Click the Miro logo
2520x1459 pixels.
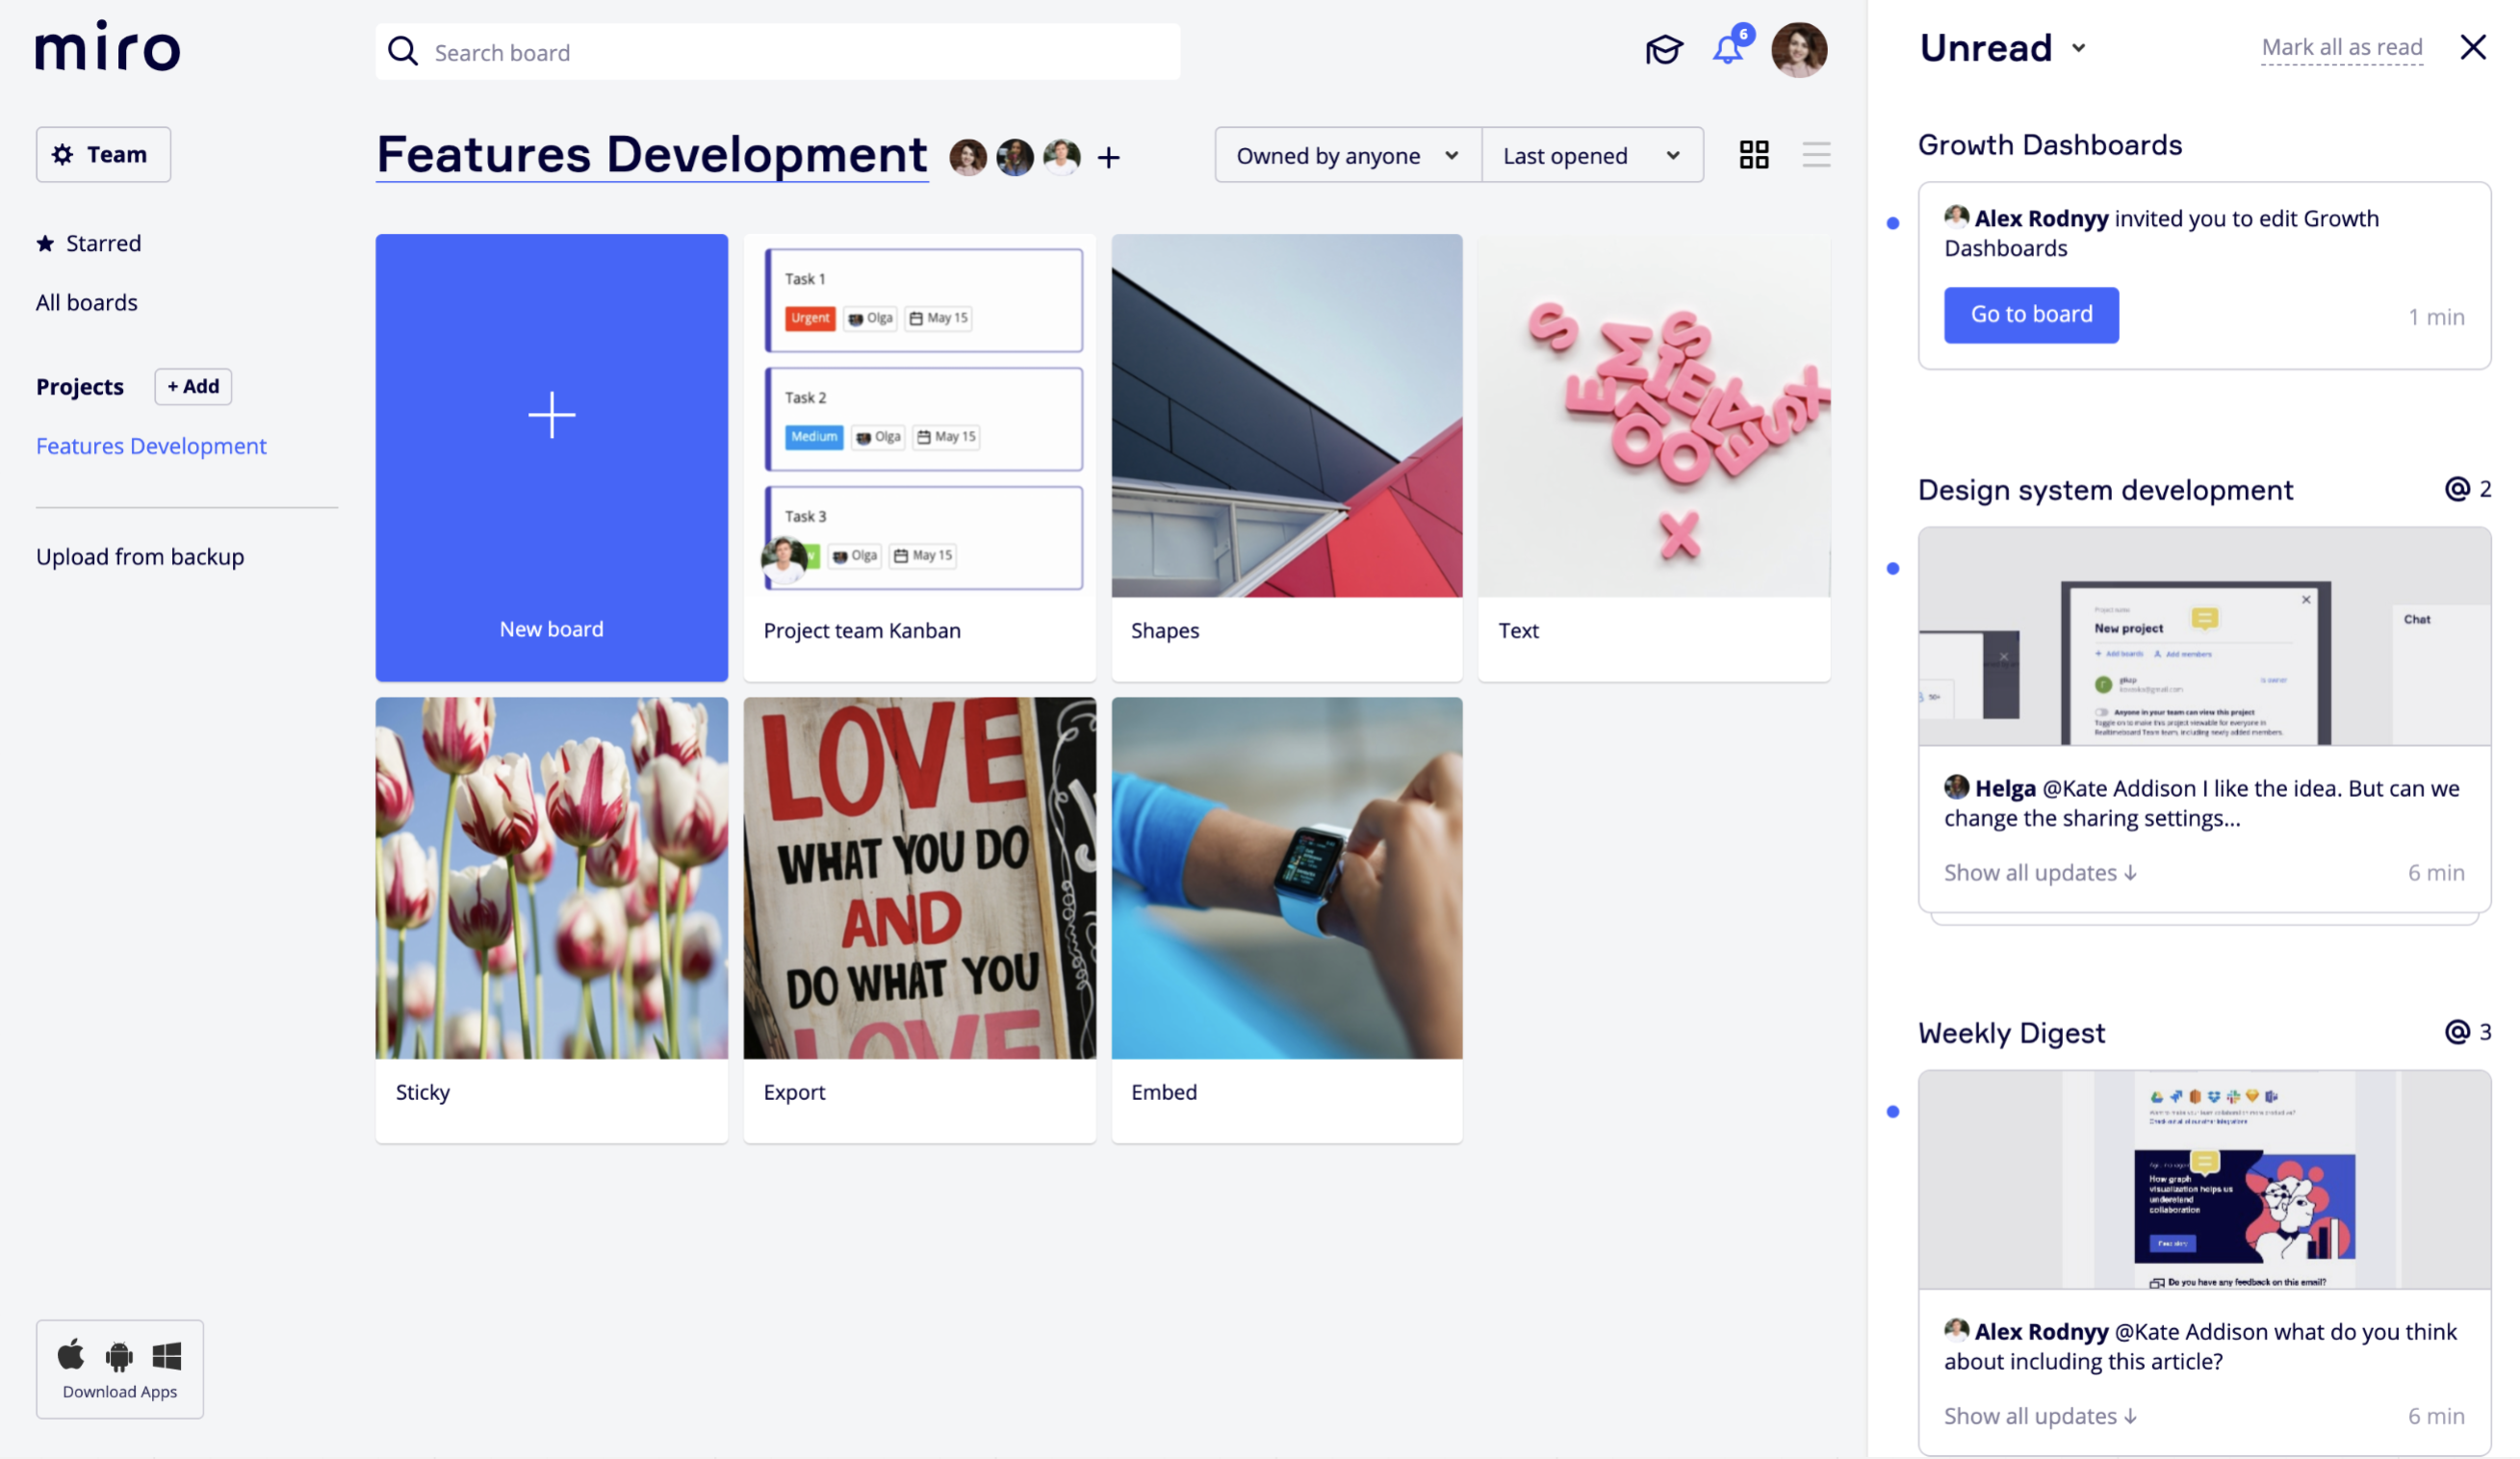[x=108, y=47]
